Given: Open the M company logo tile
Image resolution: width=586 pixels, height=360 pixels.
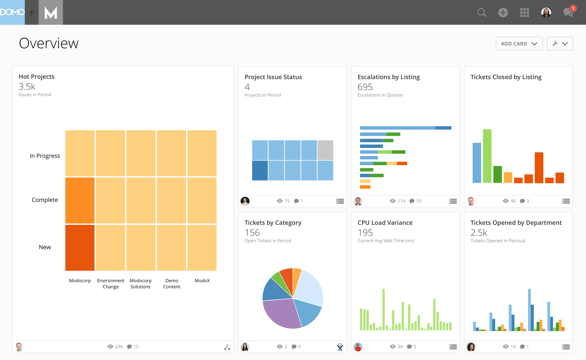Looking at the screenshot, I should (51, 12).
